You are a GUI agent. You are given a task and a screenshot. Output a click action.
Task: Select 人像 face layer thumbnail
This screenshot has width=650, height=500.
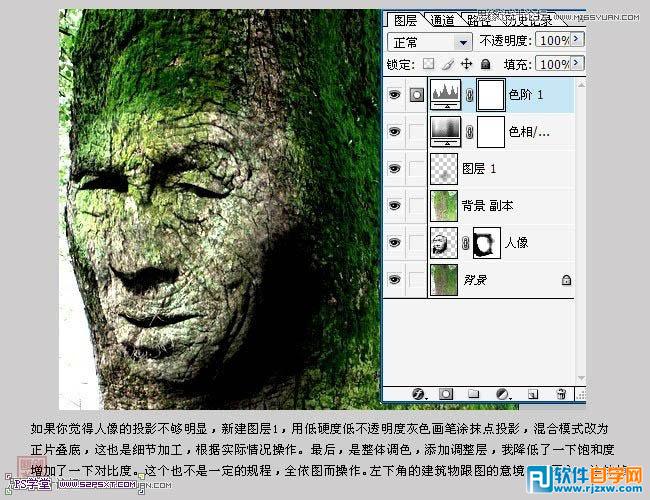[x=444, y=243]
